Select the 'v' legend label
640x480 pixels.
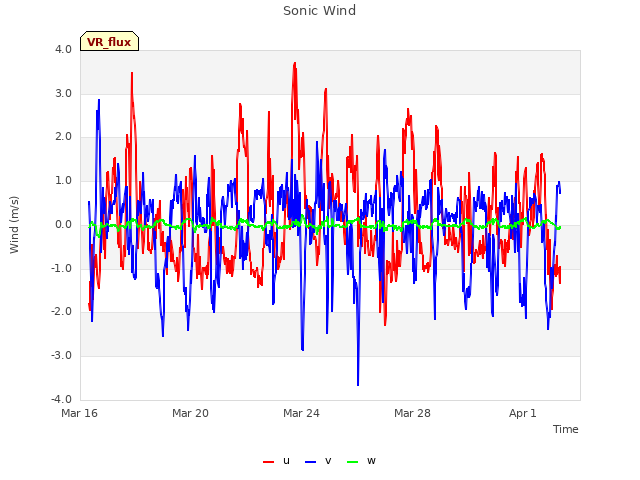click(328, 461)
